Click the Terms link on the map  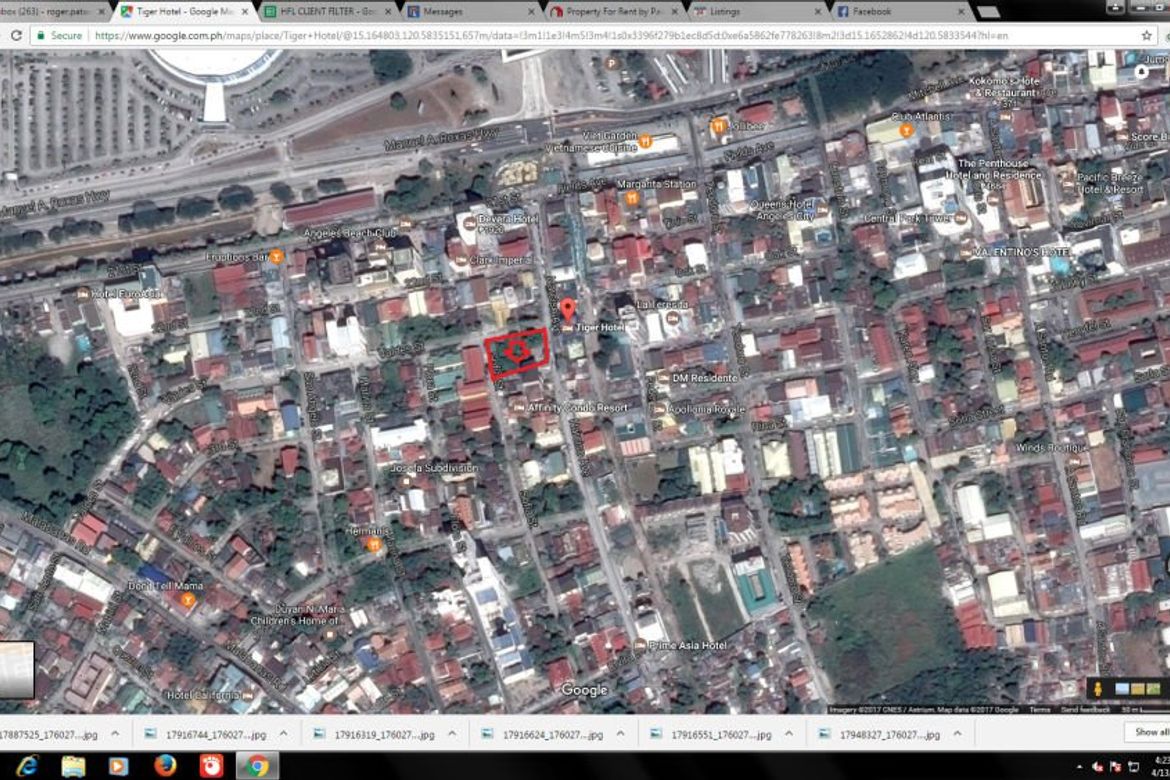[1039, 709]
